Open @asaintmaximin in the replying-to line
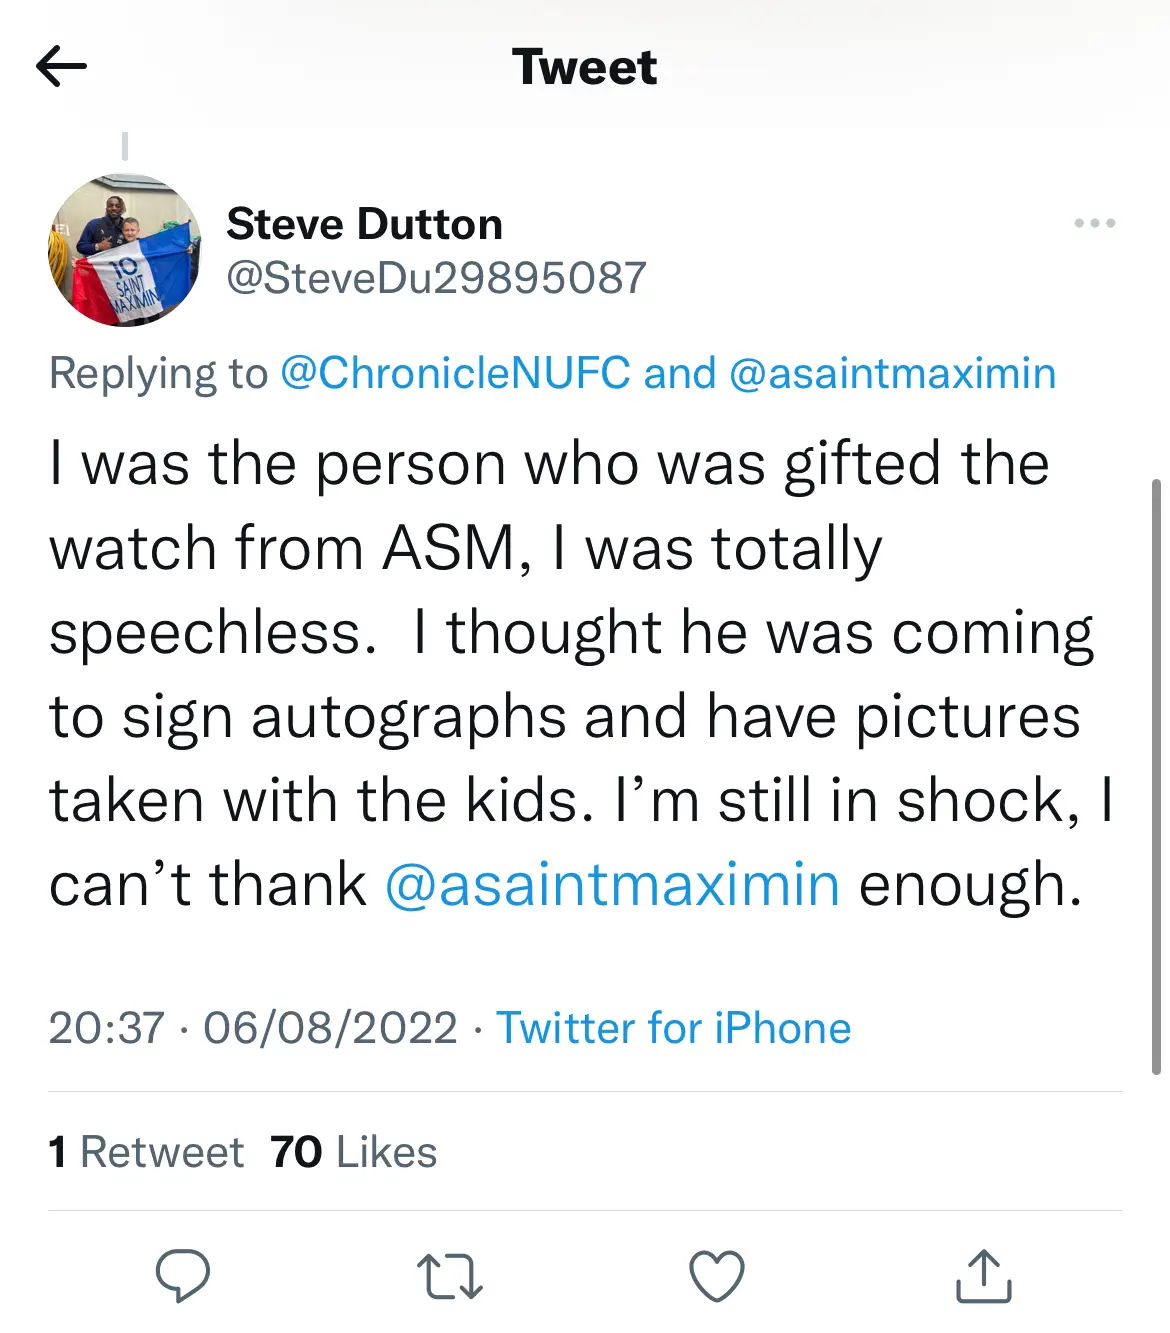The image size is (1170, 1333). pos(892,373)
